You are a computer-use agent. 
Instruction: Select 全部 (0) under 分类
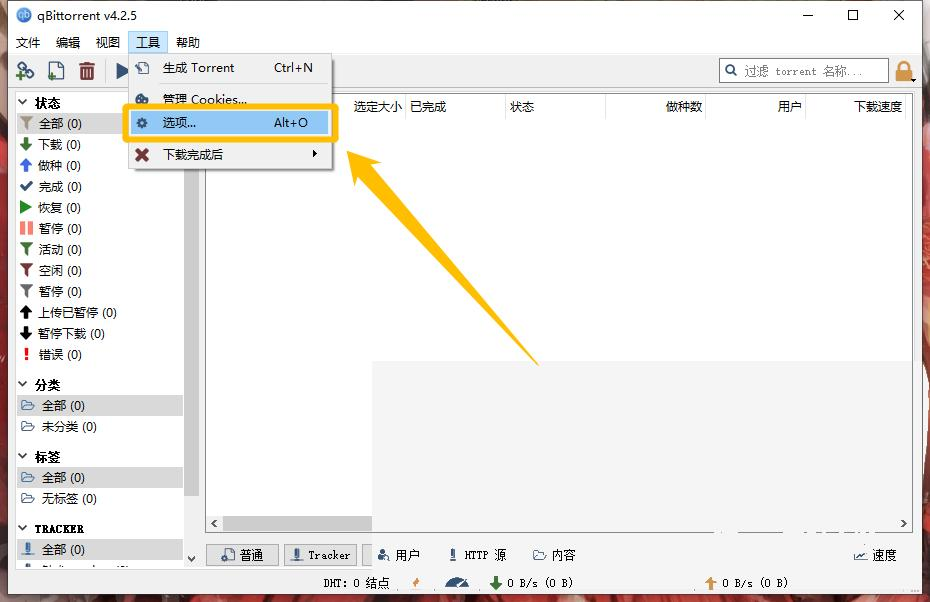pyautogui.click(x=100, y=406)
